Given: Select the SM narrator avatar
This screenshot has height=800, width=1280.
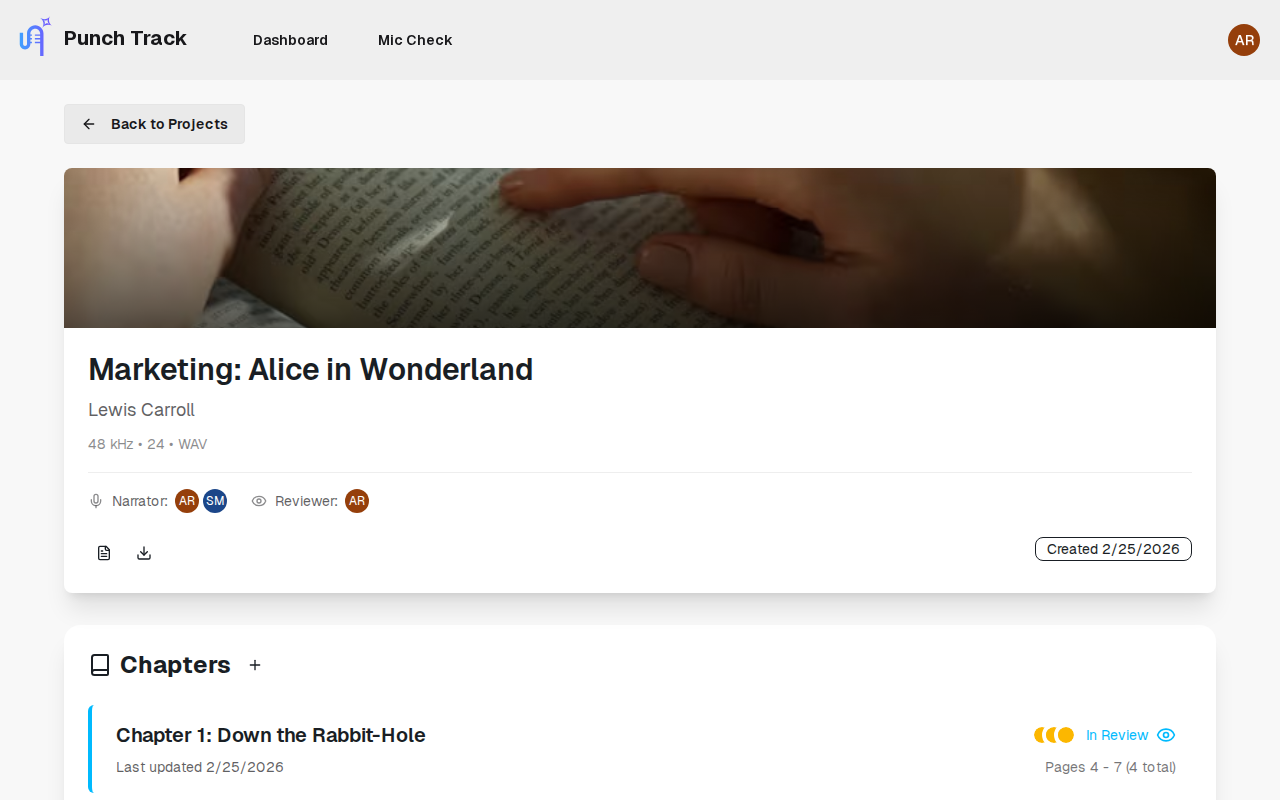Looking at the screenshot, I should click(215, 501).
